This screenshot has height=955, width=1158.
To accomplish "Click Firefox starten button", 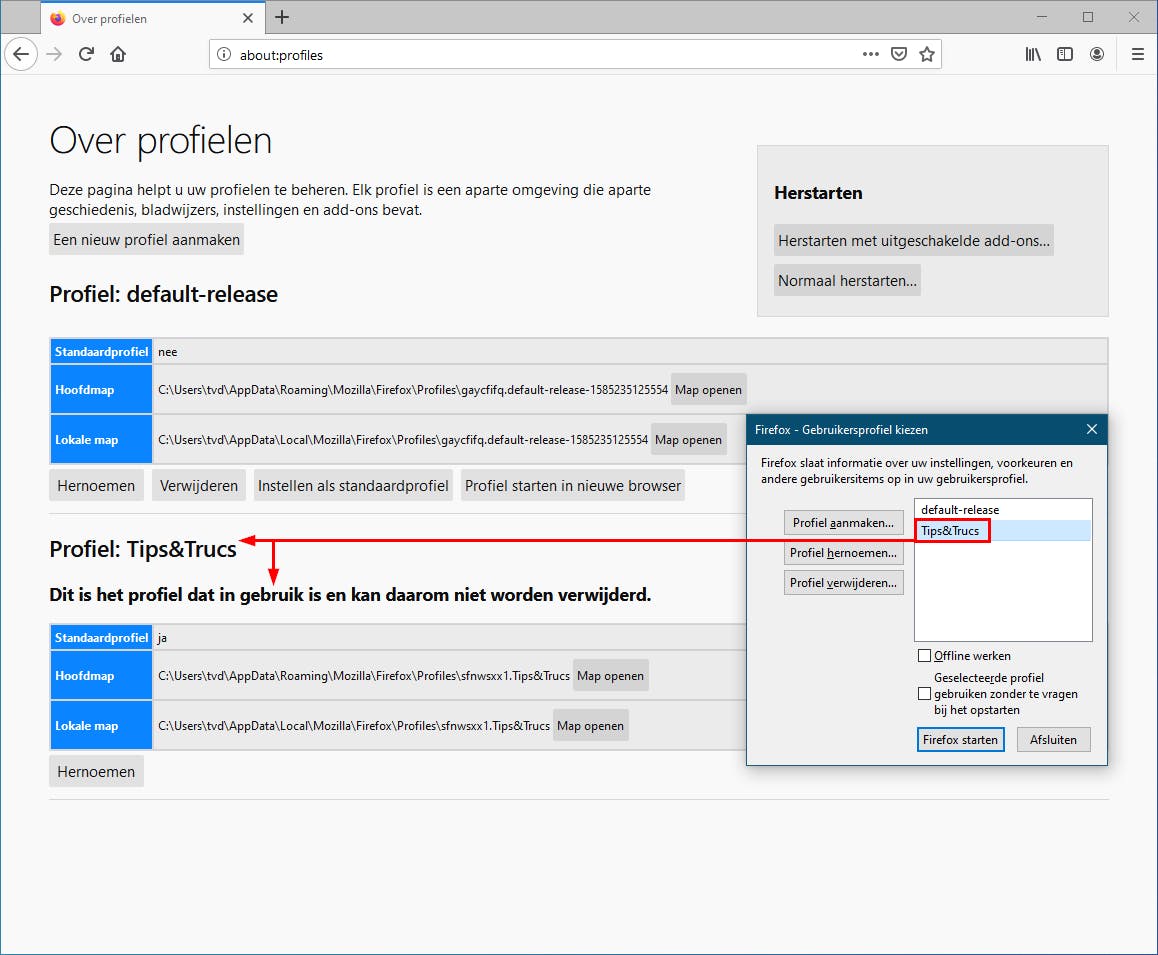I will coord(960,739).
